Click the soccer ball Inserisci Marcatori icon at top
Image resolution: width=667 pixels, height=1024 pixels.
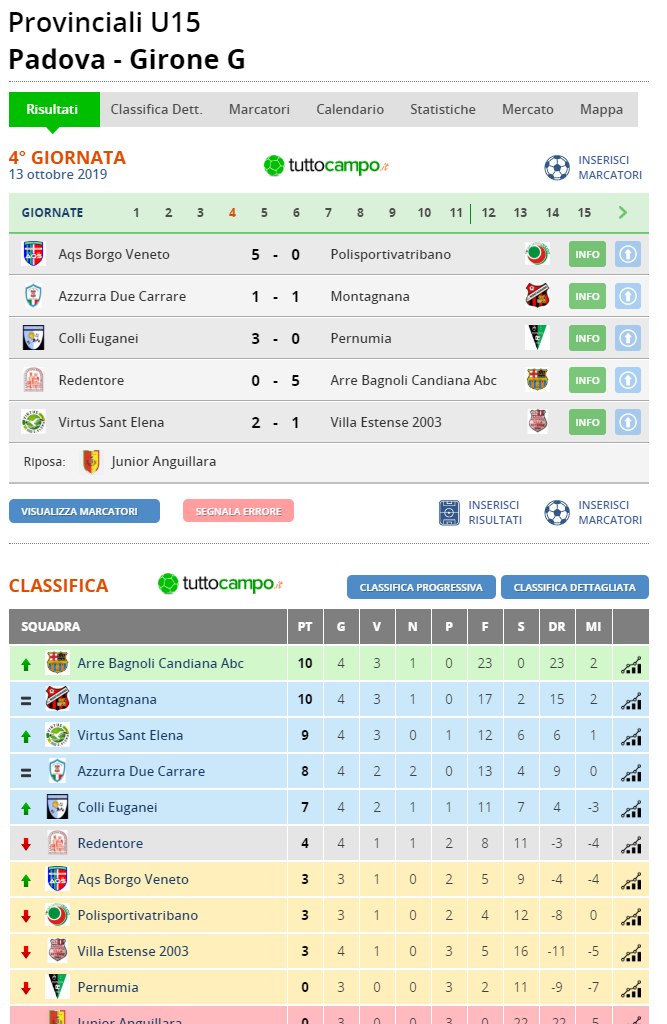pyautogui.click(x=557, y=167)
